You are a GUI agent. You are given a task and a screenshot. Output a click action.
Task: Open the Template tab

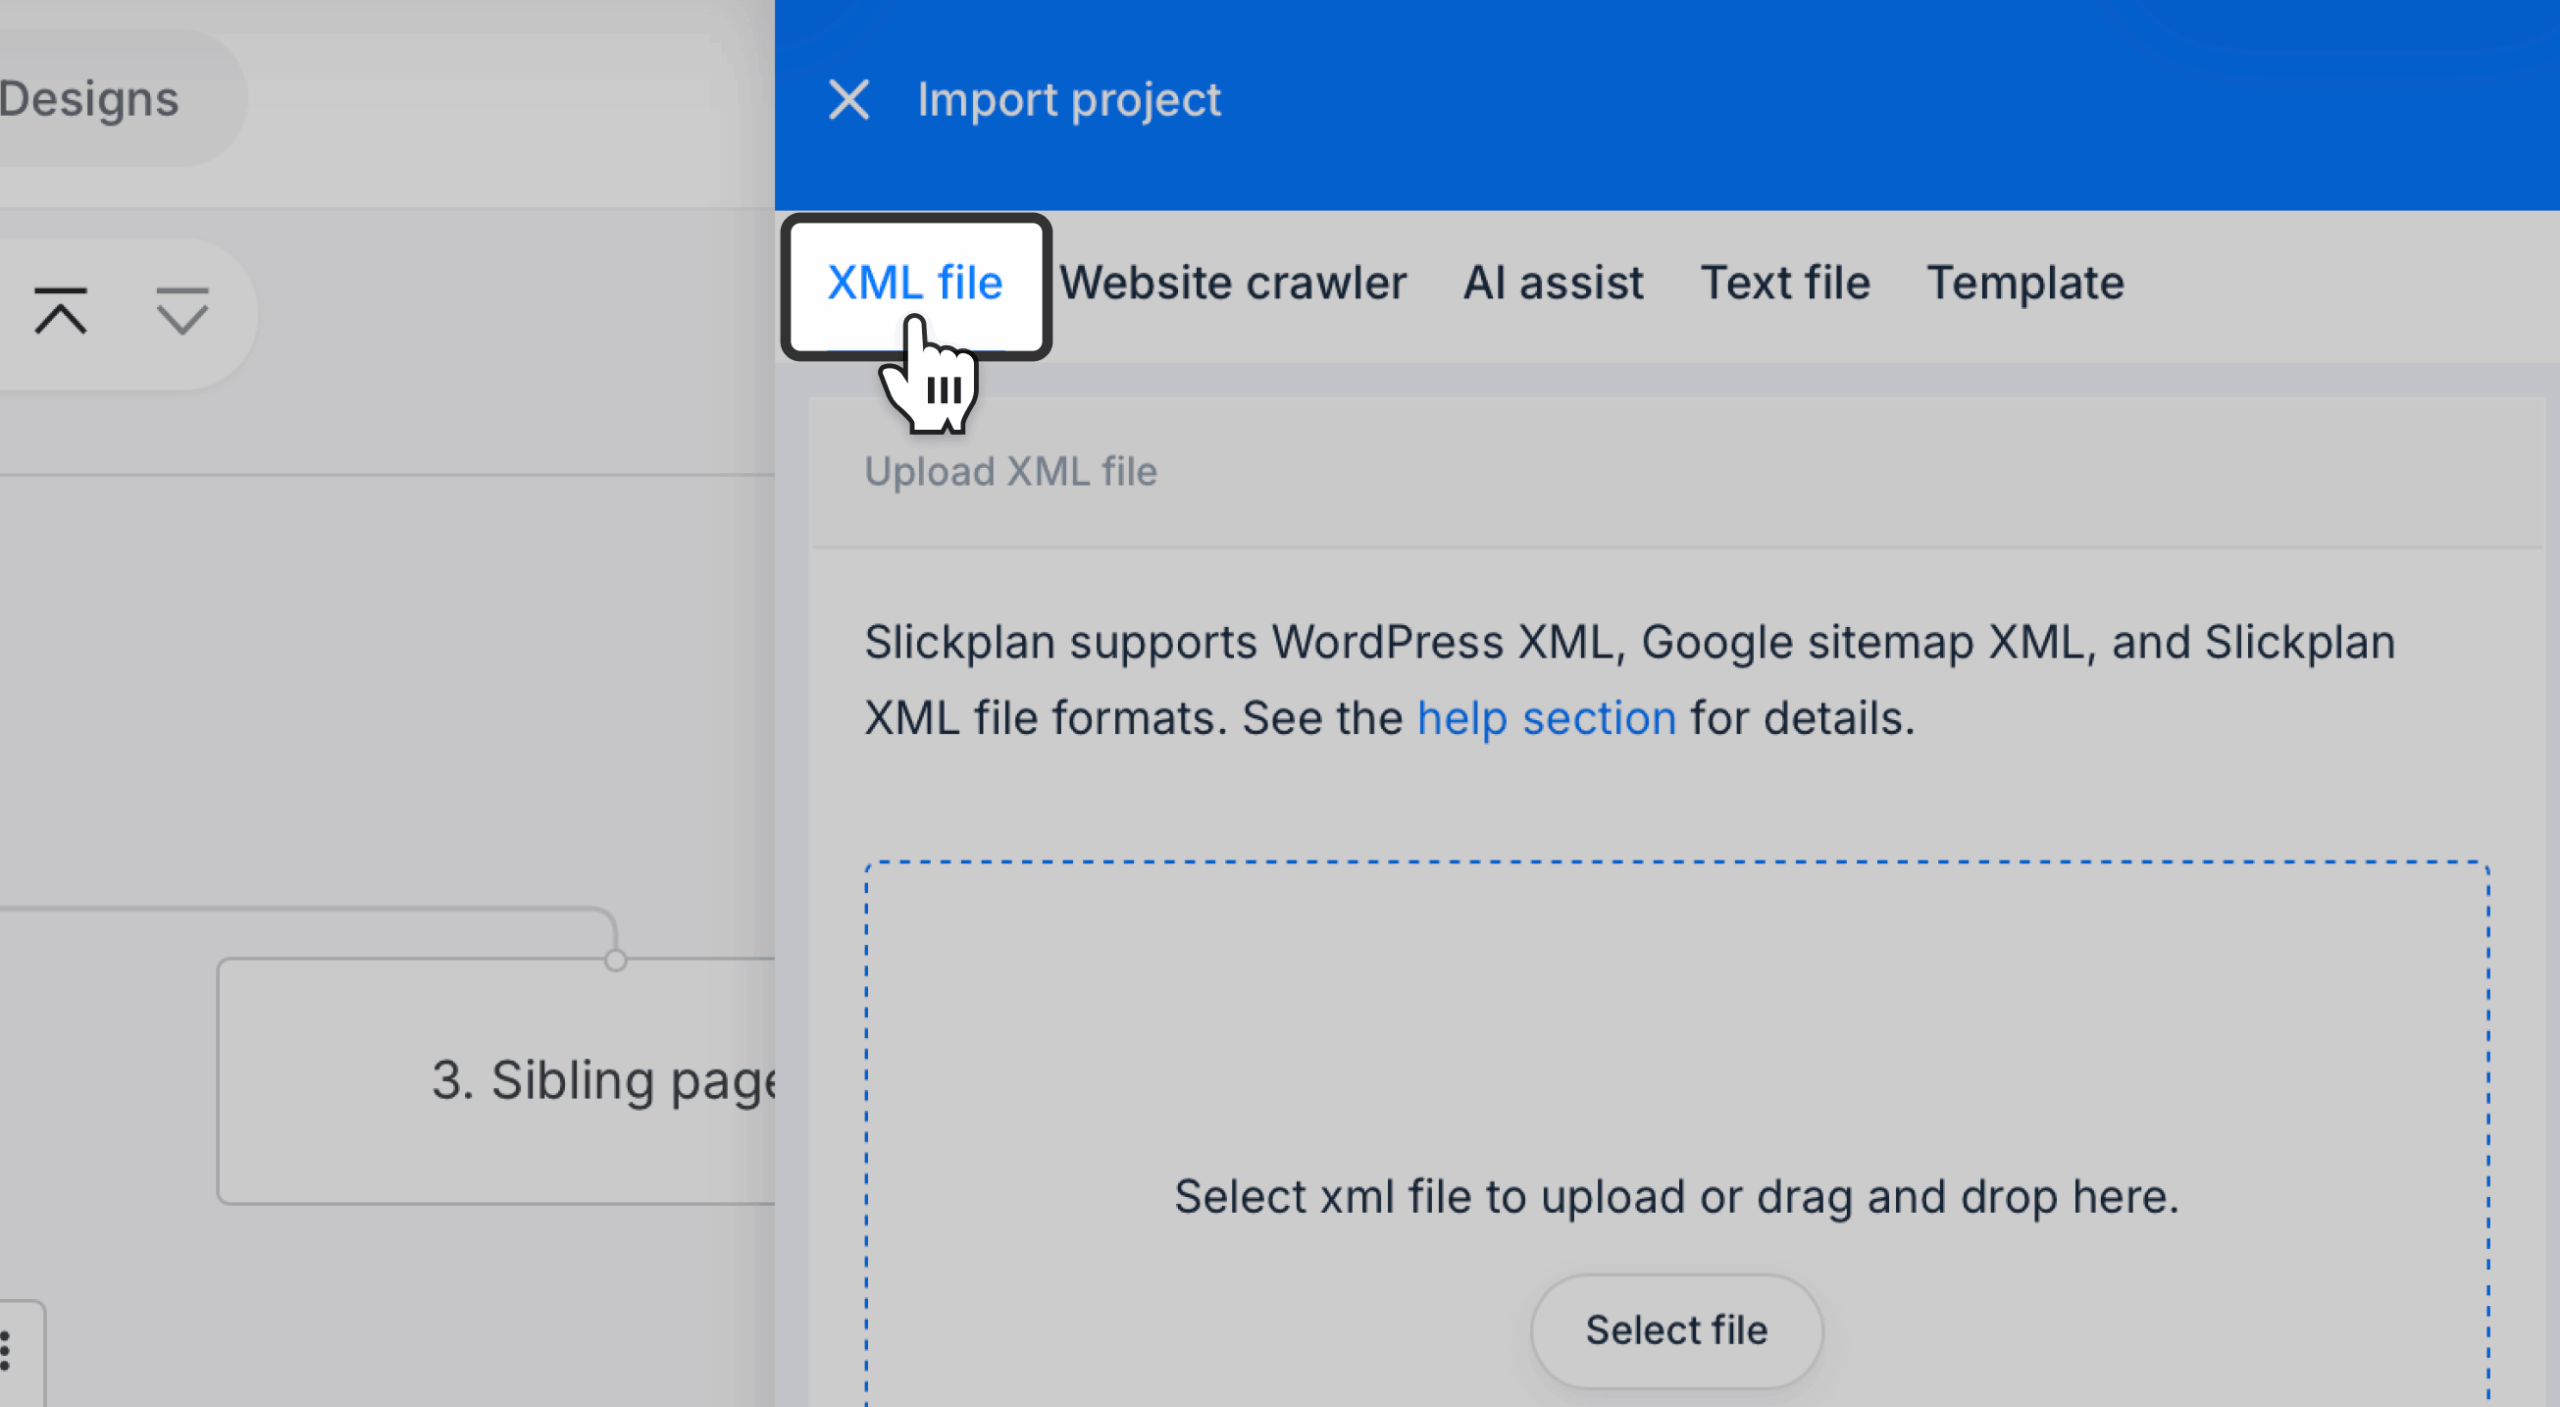pos(2025,284)
